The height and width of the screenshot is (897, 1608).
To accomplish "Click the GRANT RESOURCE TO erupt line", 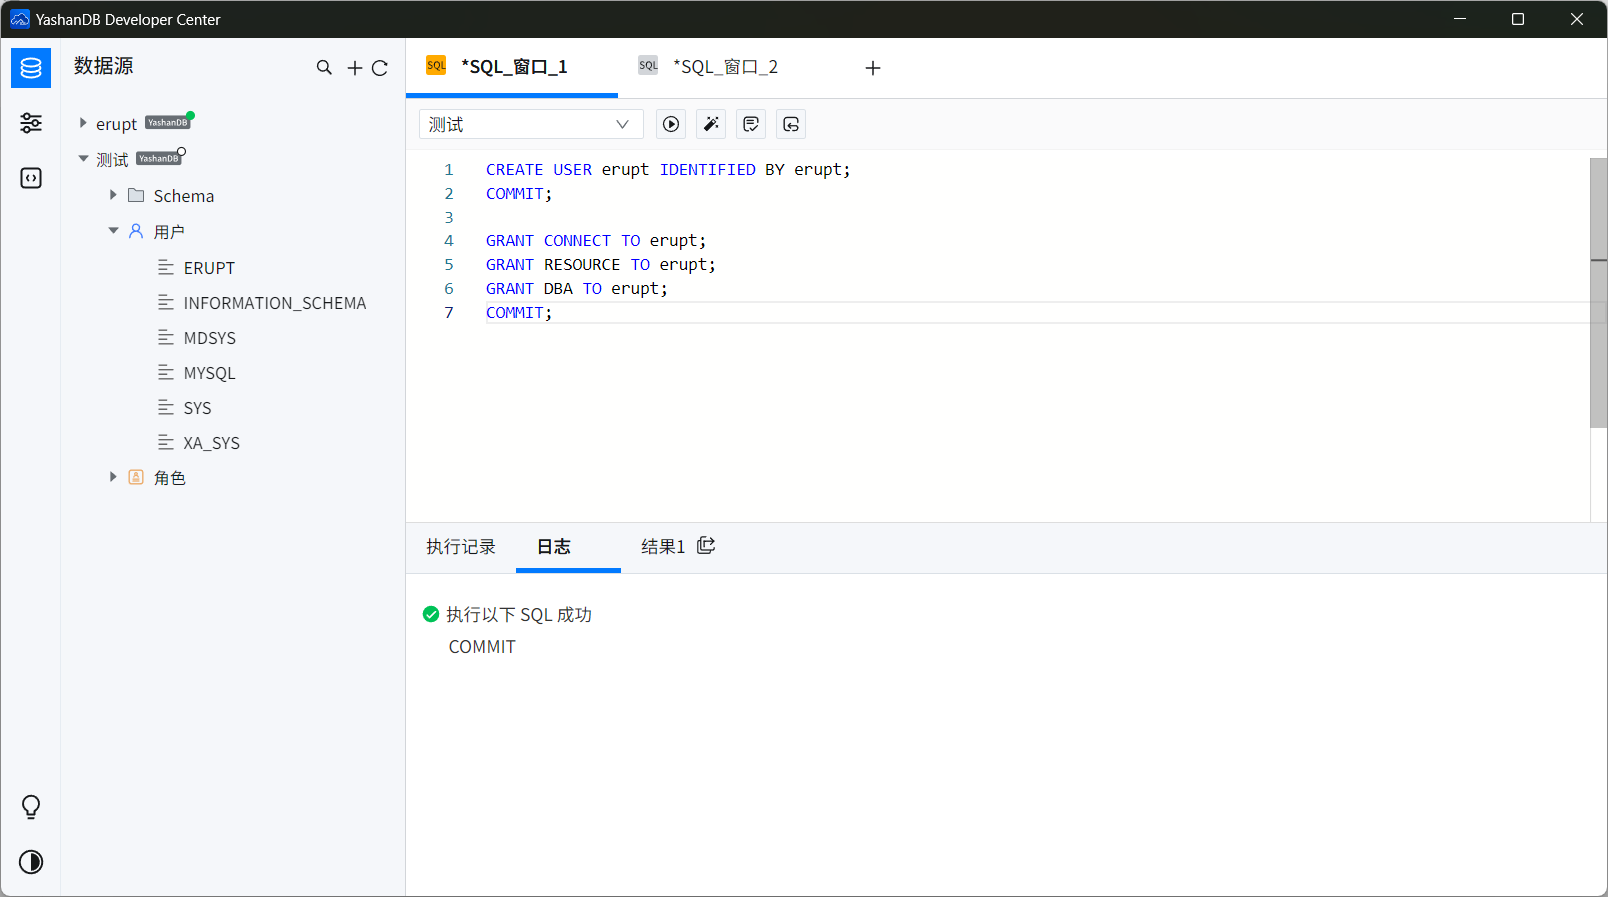I will 601,265.
